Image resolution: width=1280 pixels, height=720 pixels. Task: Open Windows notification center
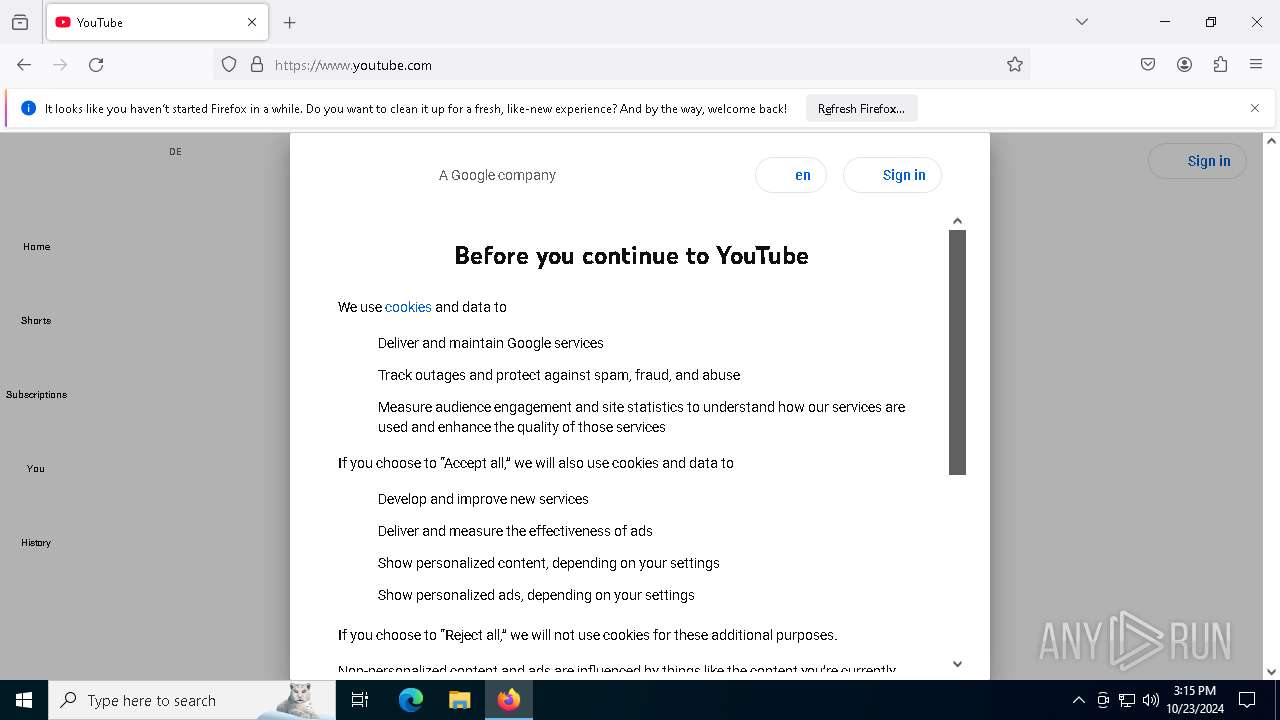click(x=1247, y=700)
